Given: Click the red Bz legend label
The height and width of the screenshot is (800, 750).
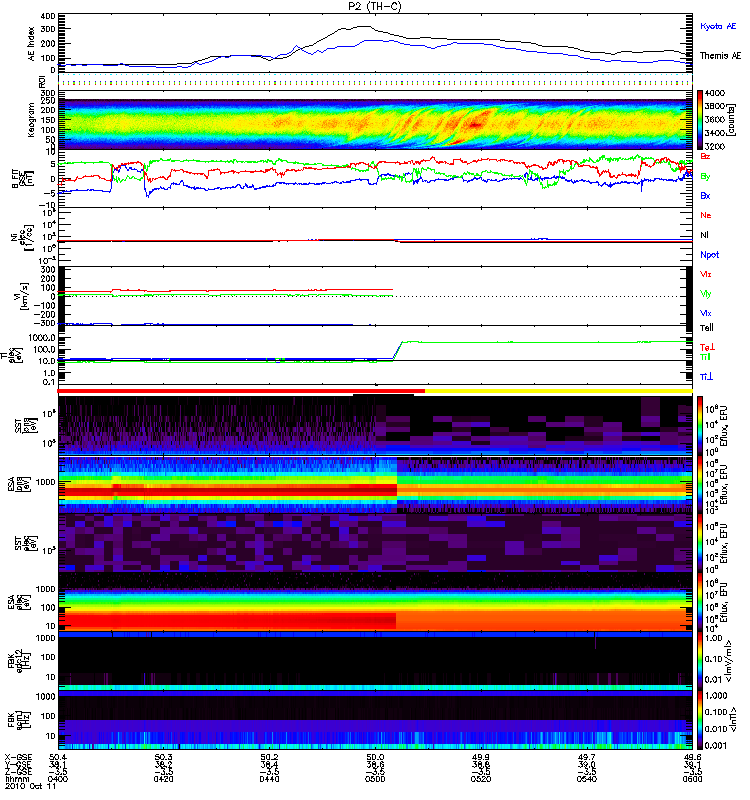Looking at the screenshot, I should (705, 156).
